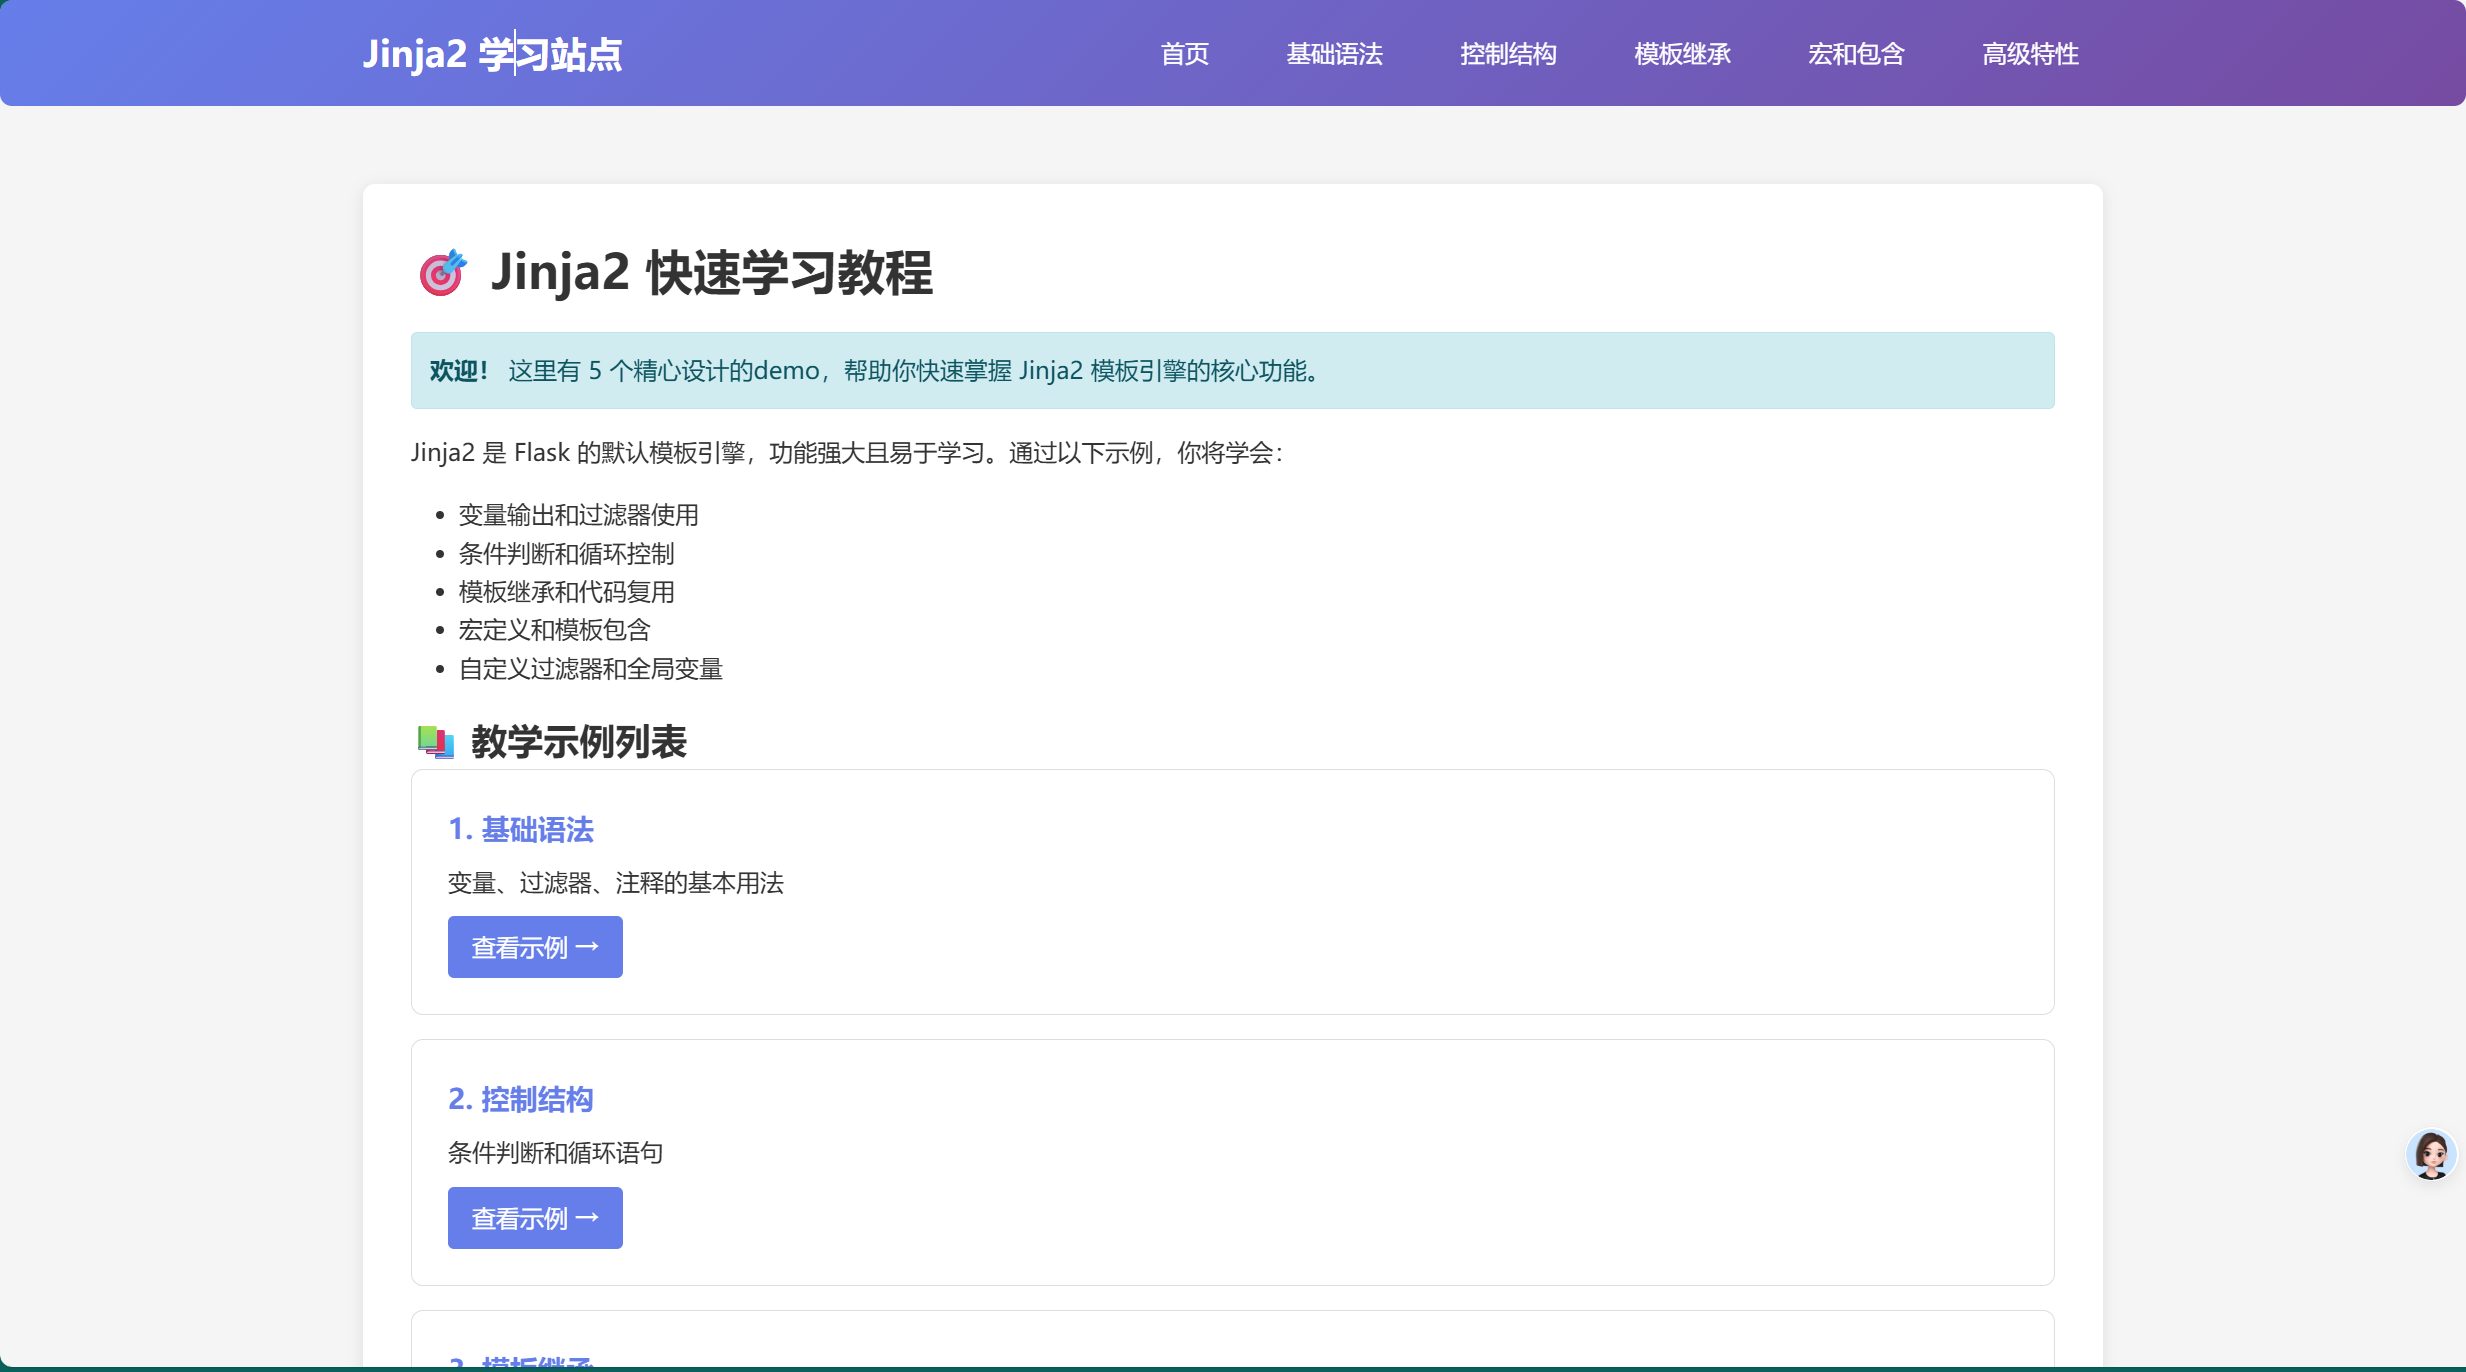Open the '2. 控制结构' heading link
Image resolution: width=2466 pixels, height=1372 pixels.
tap(520, 1098)
